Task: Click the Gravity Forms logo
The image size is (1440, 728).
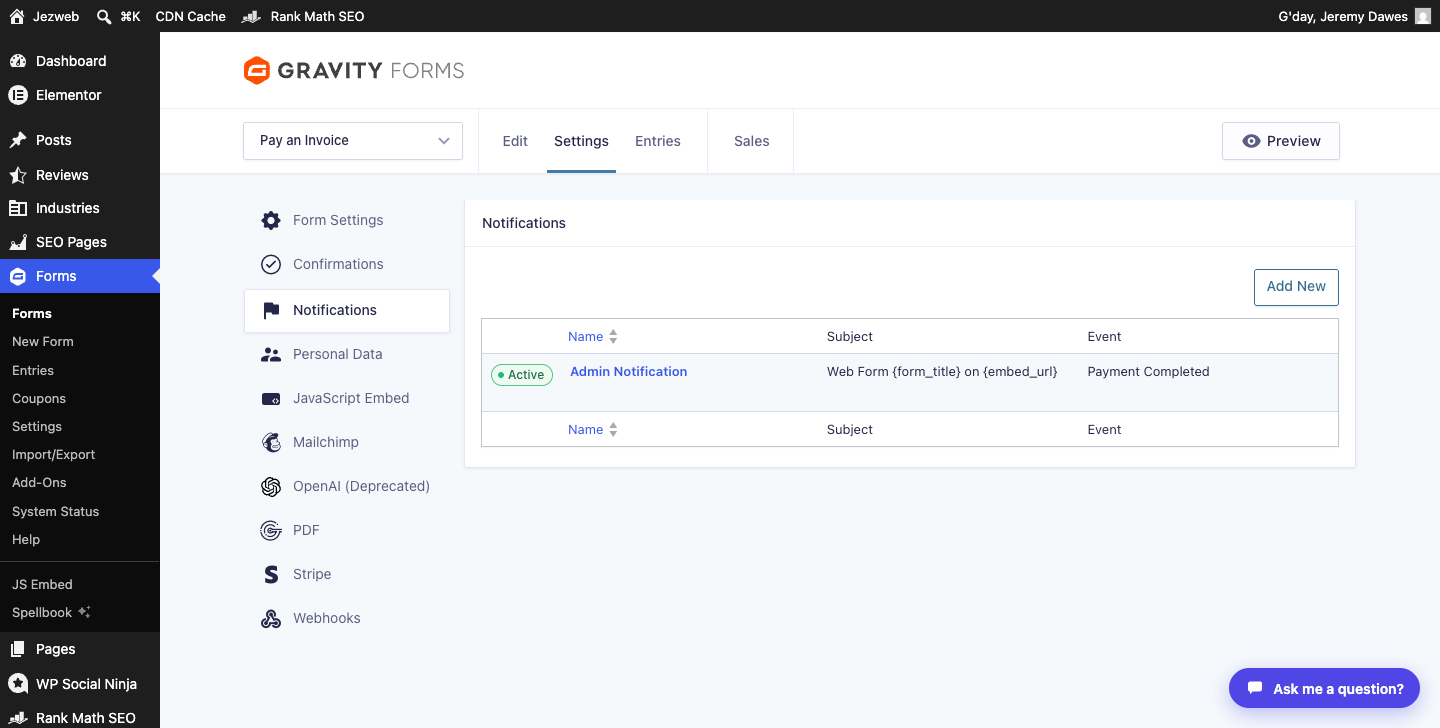Action: 354,70
